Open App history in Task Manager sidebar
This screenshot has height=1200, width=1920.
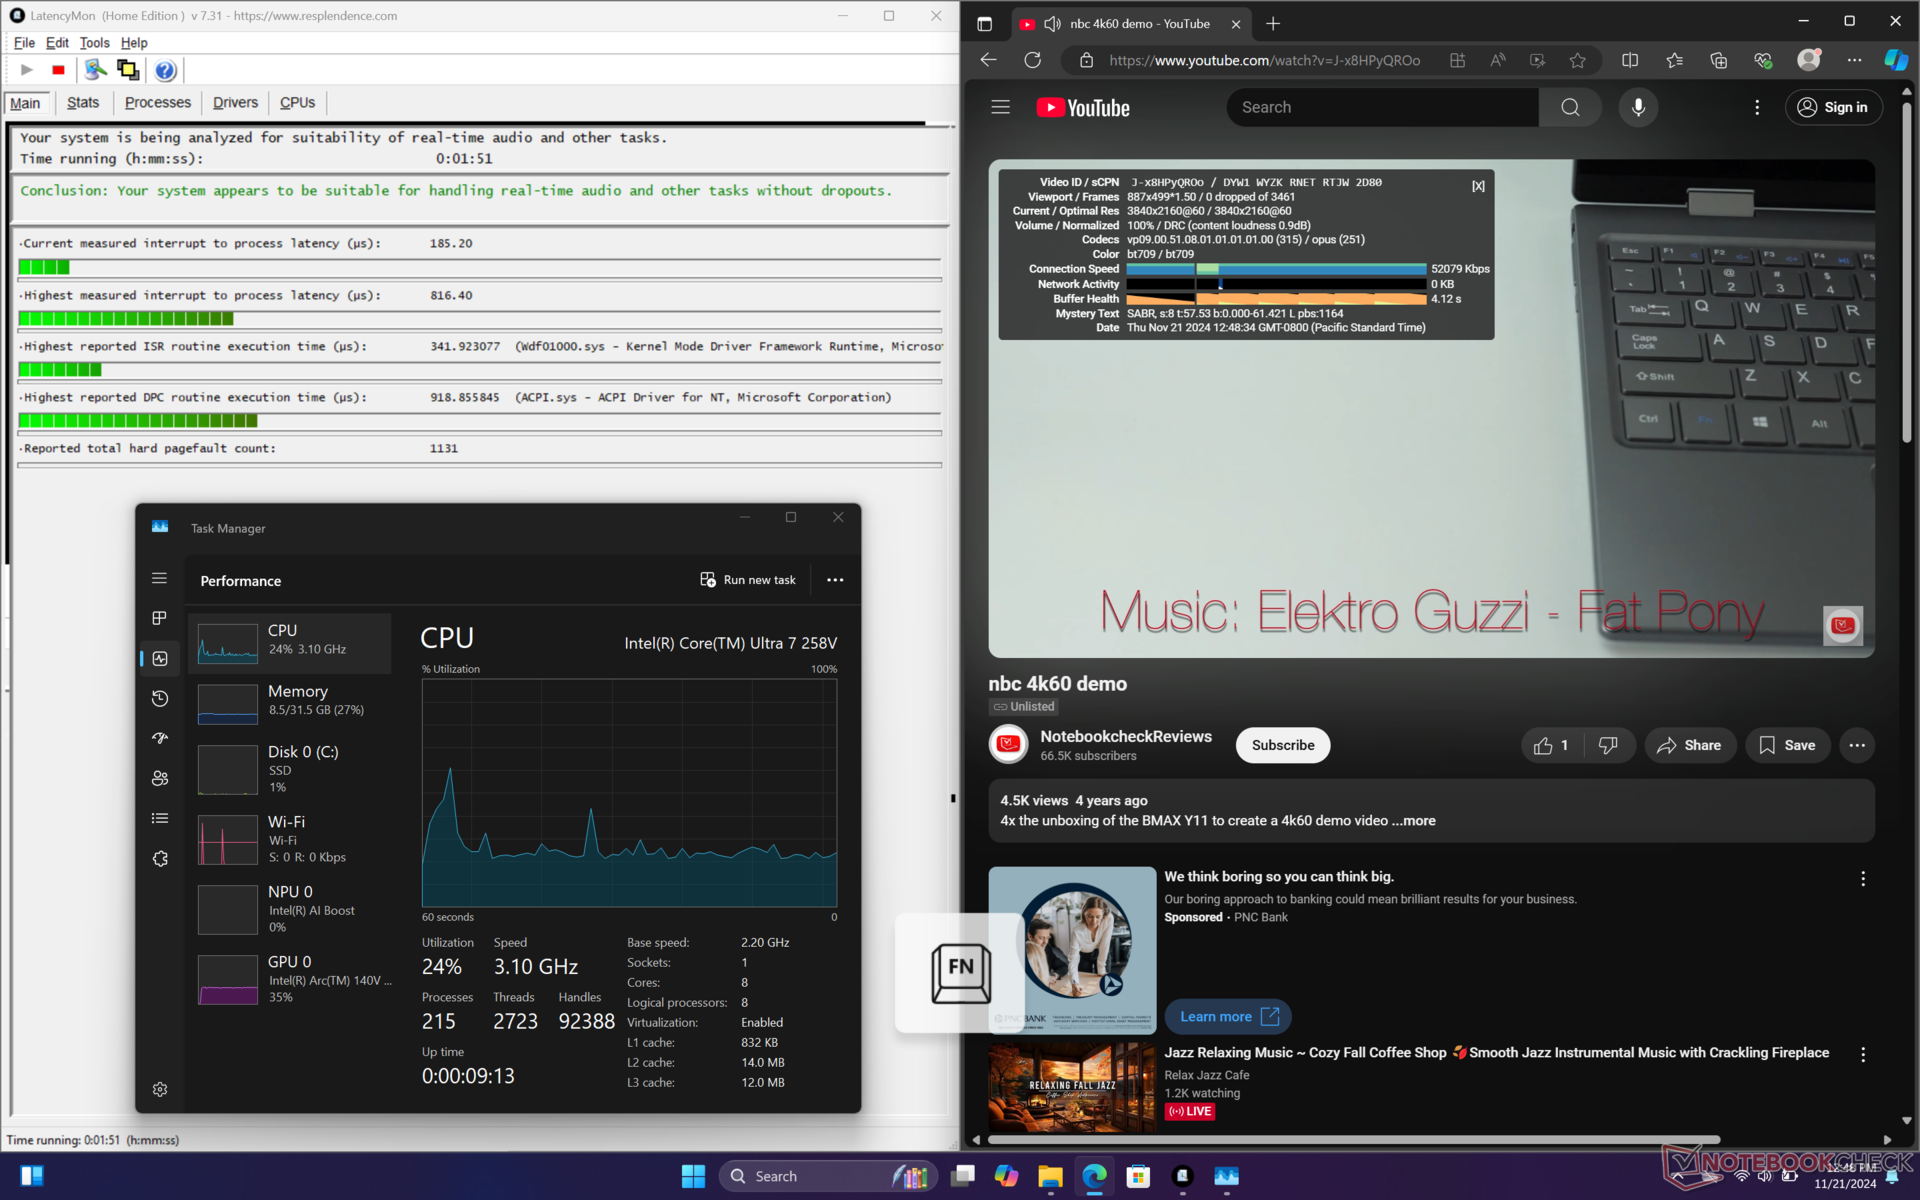tap(160, 698)
